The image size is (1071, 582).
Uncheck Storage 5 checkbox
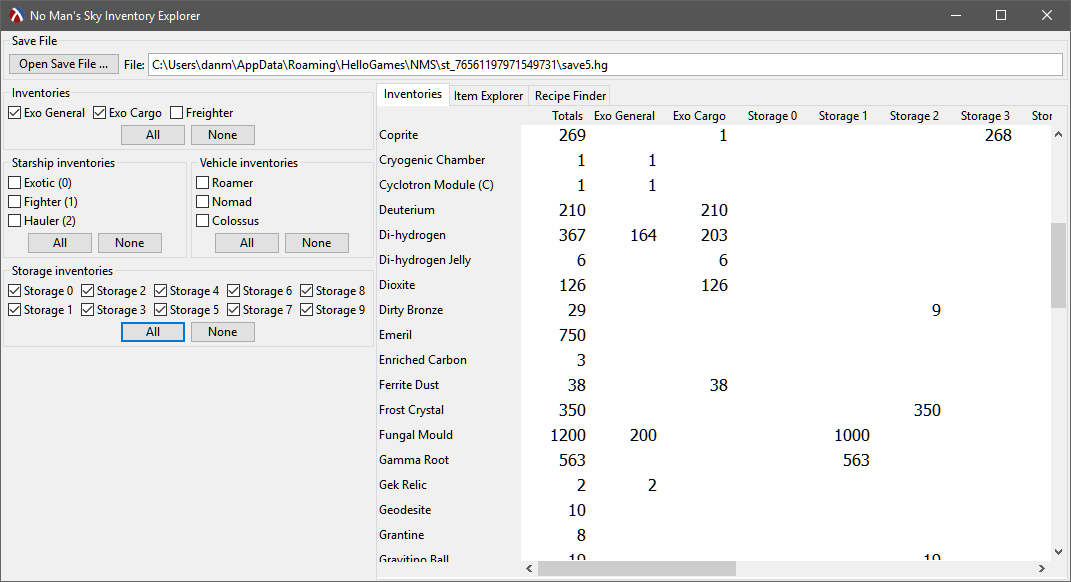(x=161, y=310)
